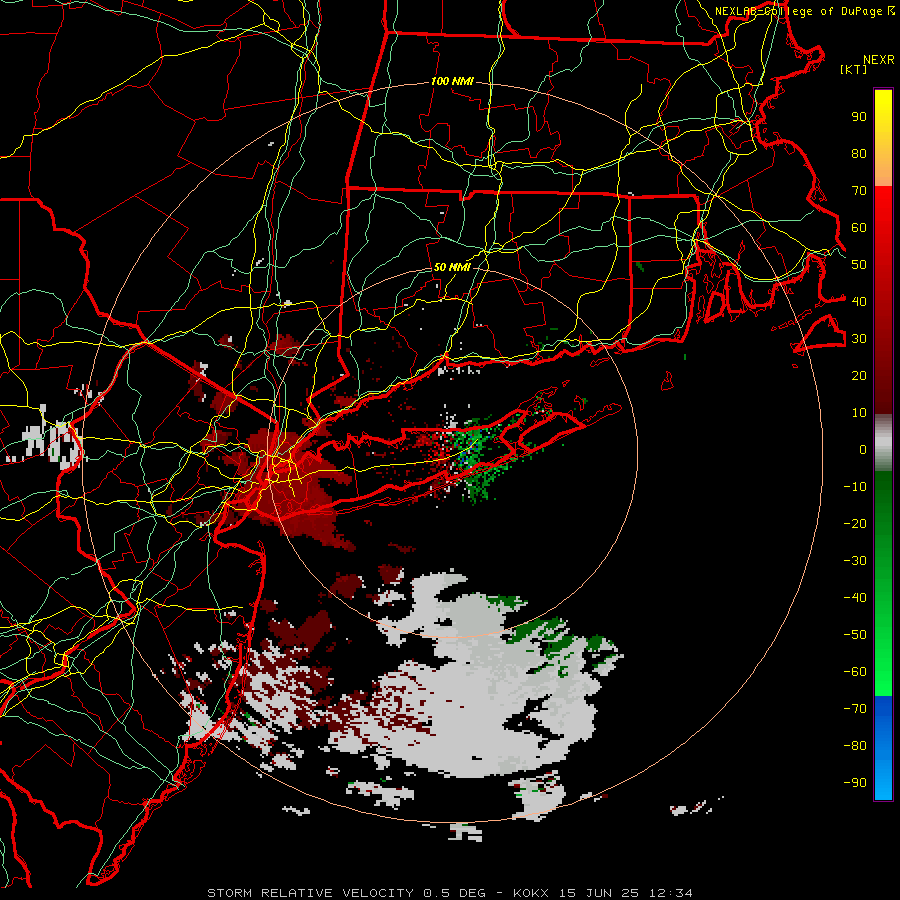The image size is (900, 900).
Task: Click the positive 90 scale value
Action: (859, 117)
